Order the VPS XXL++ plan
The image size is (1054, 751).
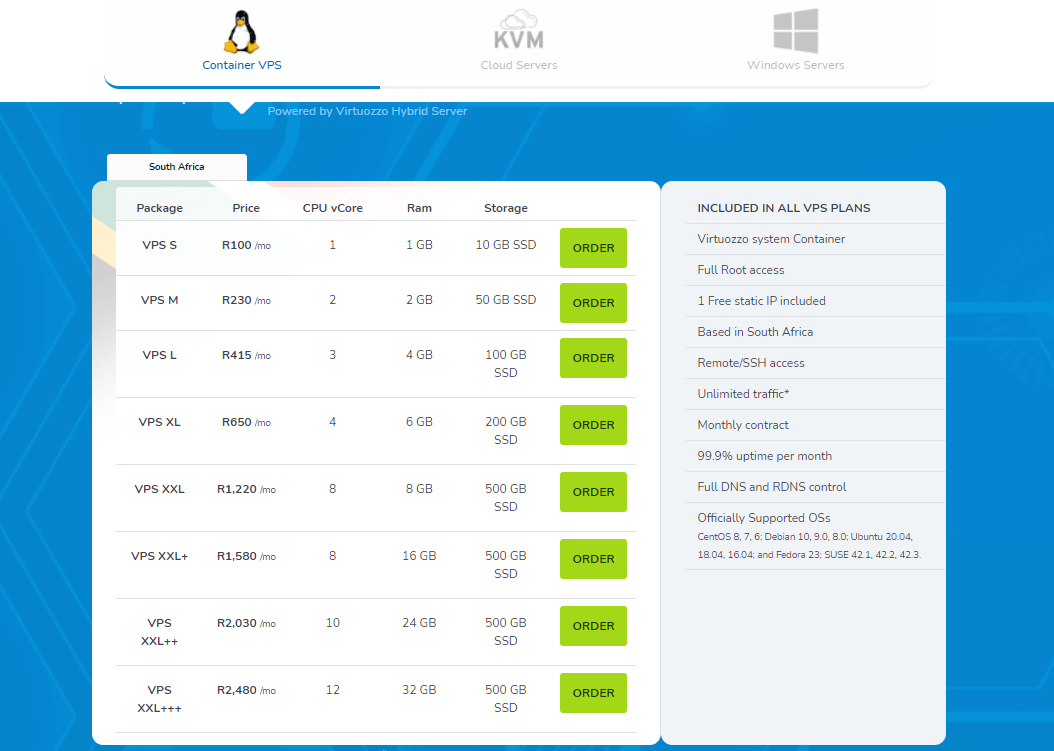coord(593,626)
